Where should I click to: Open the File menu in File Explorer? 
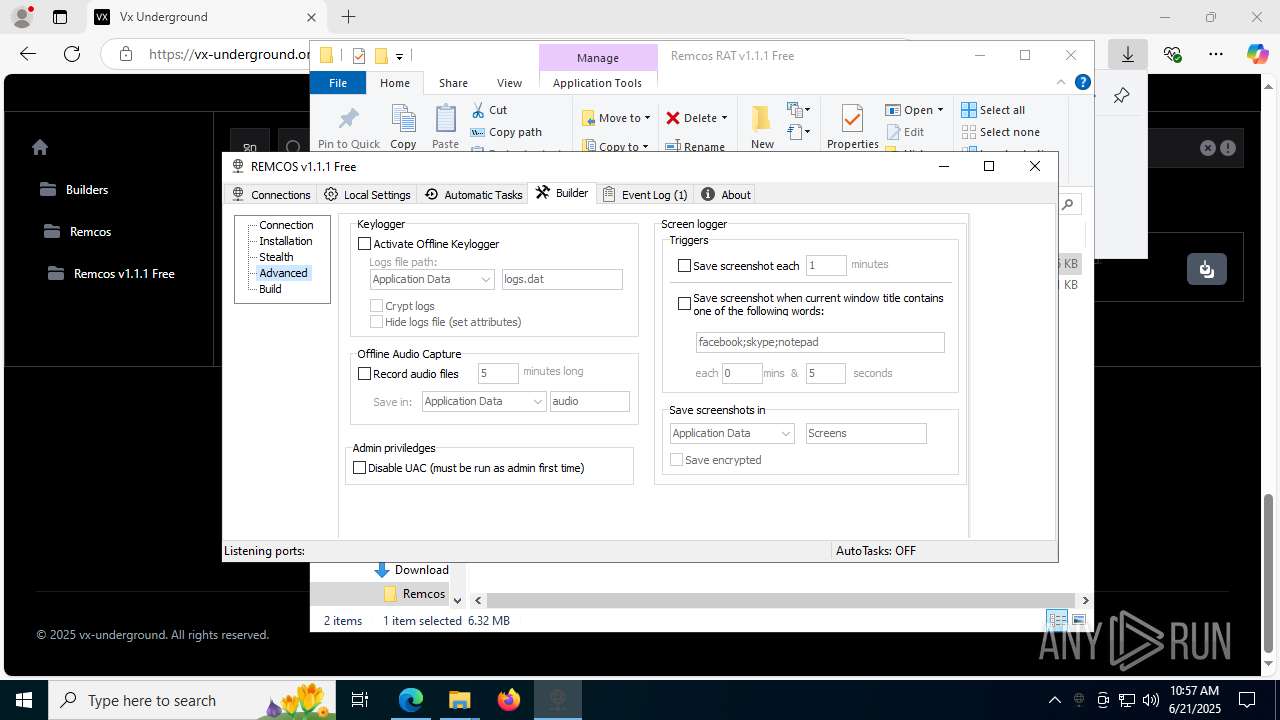pos(338,83)
